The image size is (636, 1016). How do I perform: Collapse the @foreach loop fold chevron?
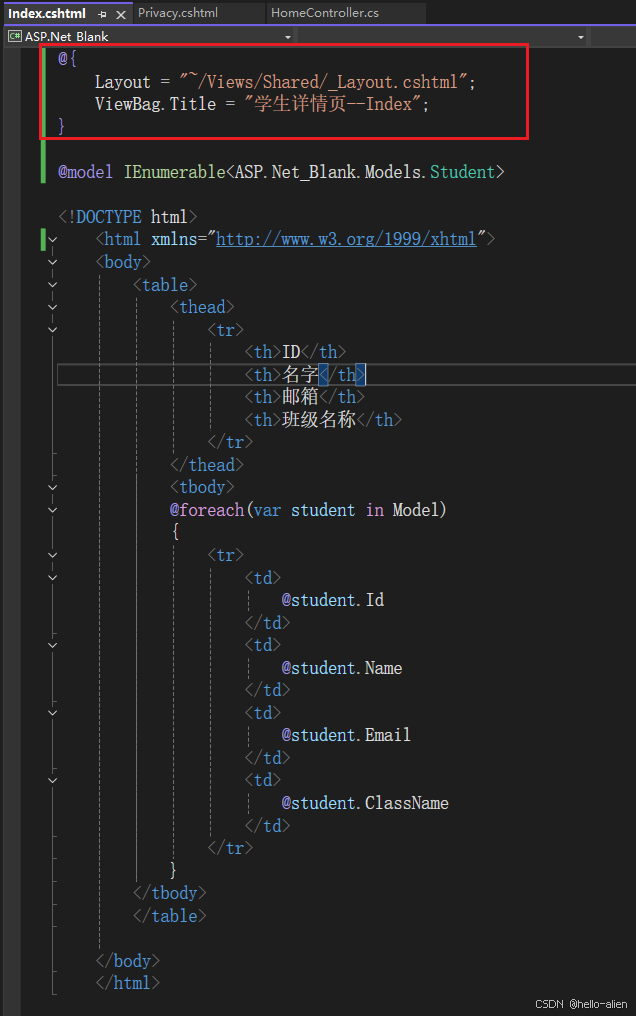53,510
